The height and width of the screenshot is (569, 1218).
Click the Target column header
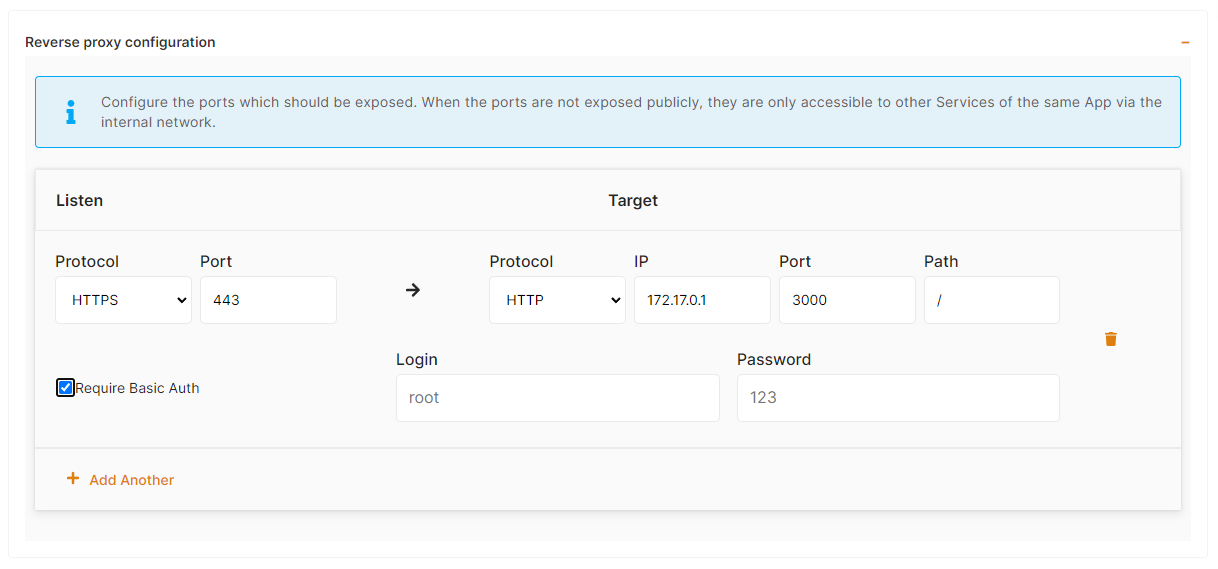[633, 200]
